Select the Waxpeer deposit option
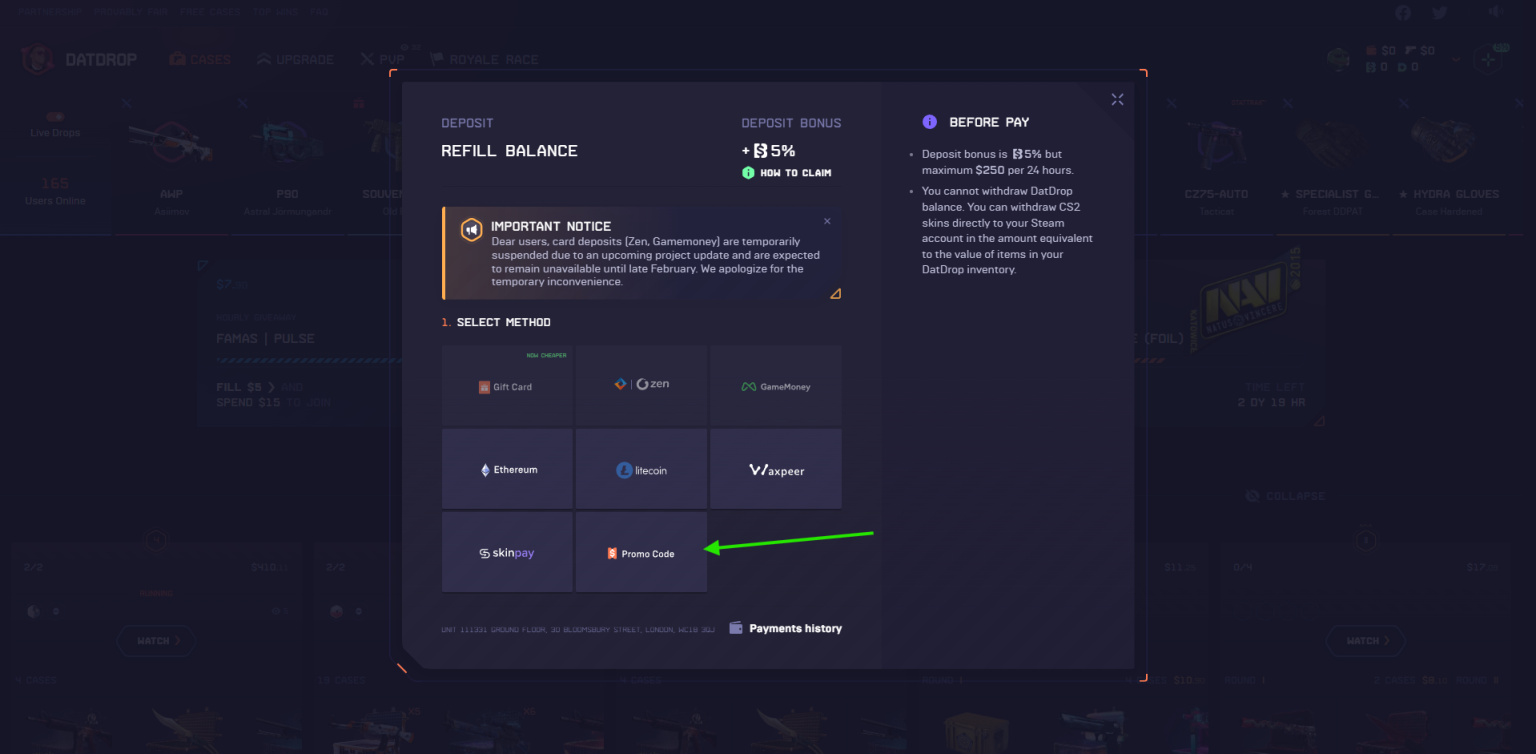The image size is (1536, 754). tap(775, 468)
